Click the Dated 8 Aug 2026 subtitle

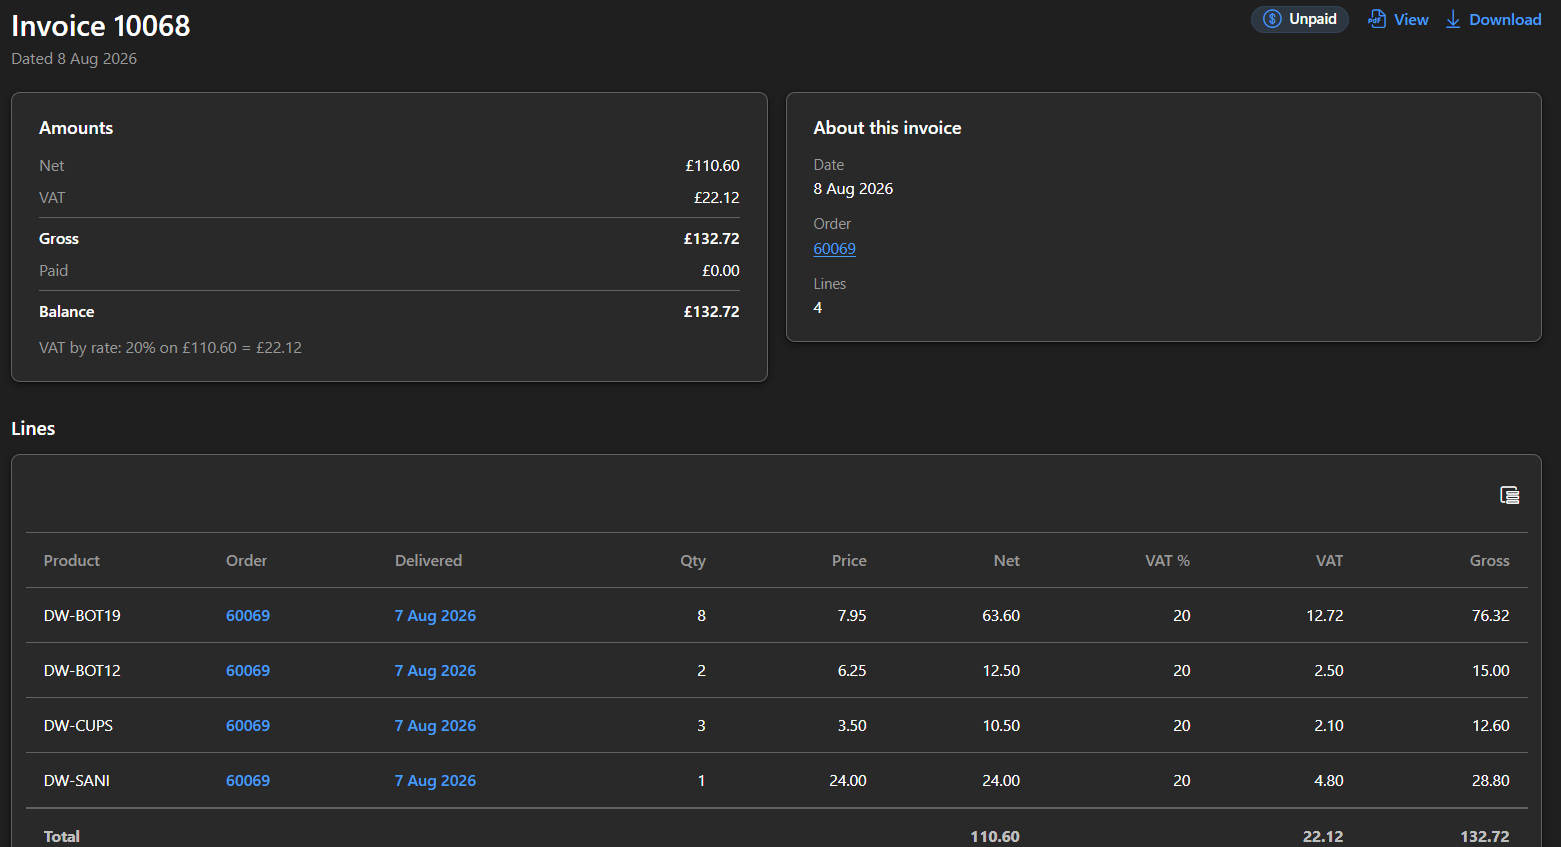click(74, 58)
